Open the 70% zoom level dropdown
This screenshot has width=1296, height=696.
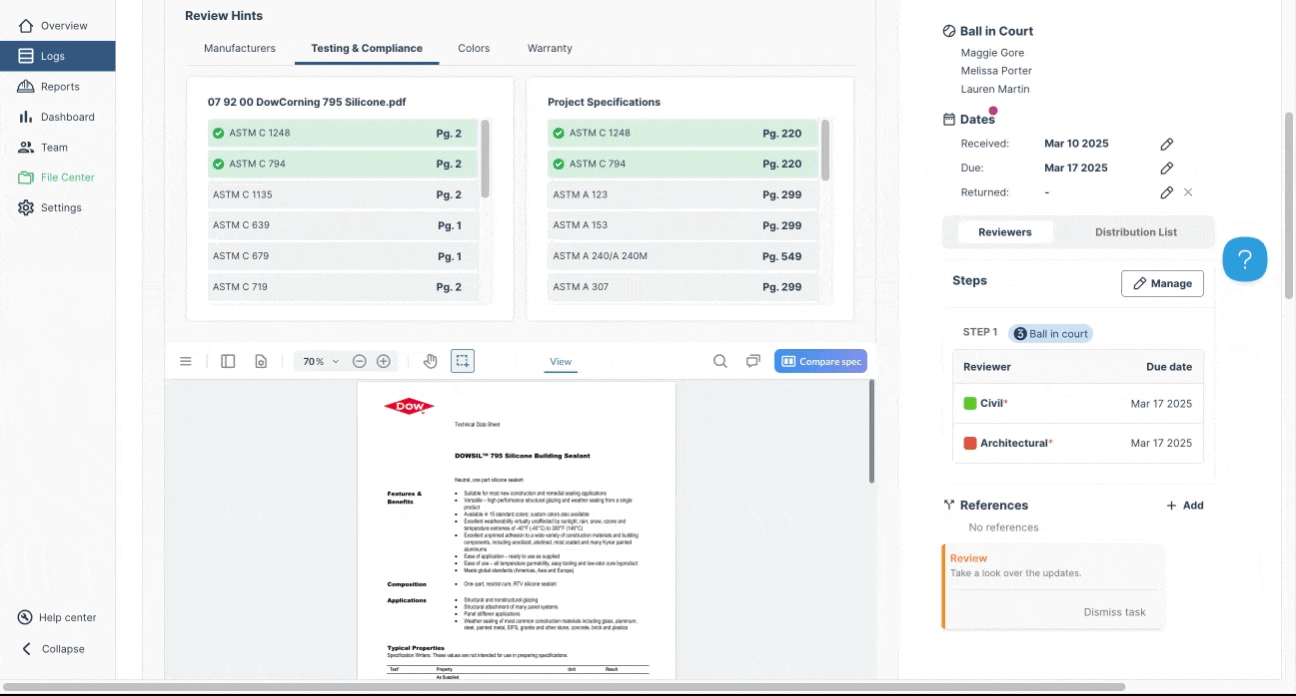click(321, 361)
